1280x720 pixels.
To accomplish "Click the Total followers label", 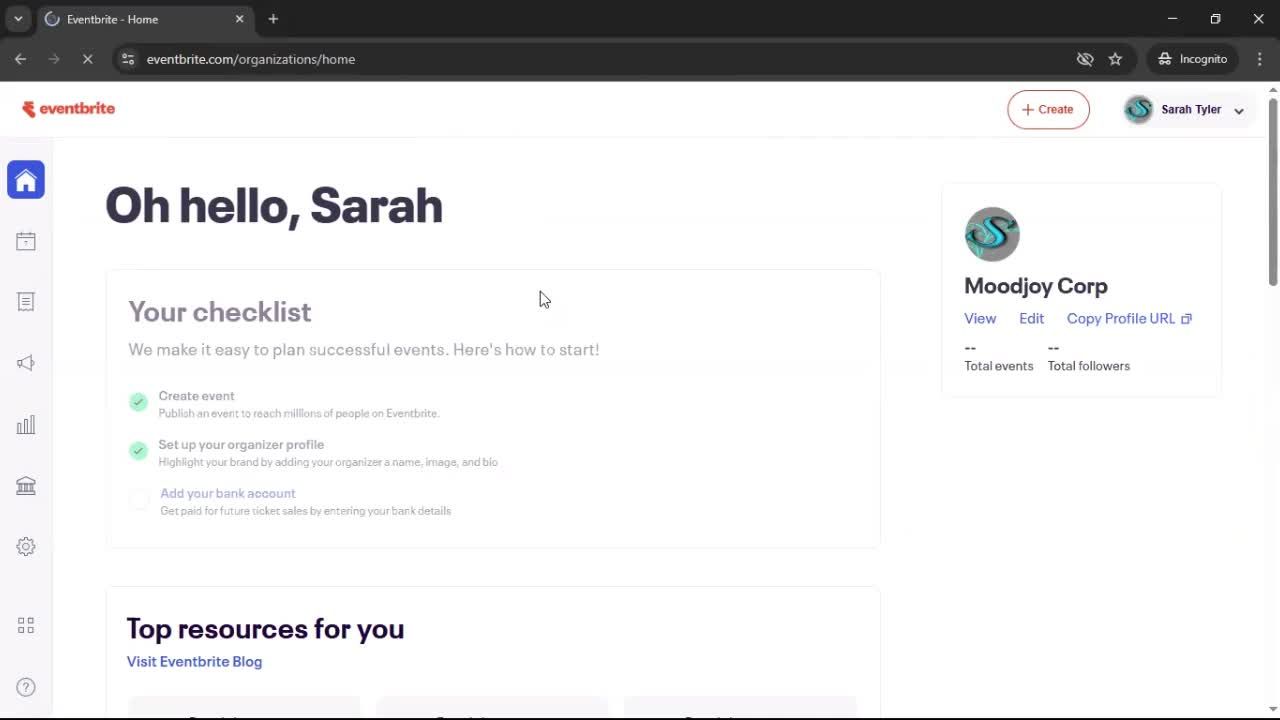I will tap(1089, 366).
